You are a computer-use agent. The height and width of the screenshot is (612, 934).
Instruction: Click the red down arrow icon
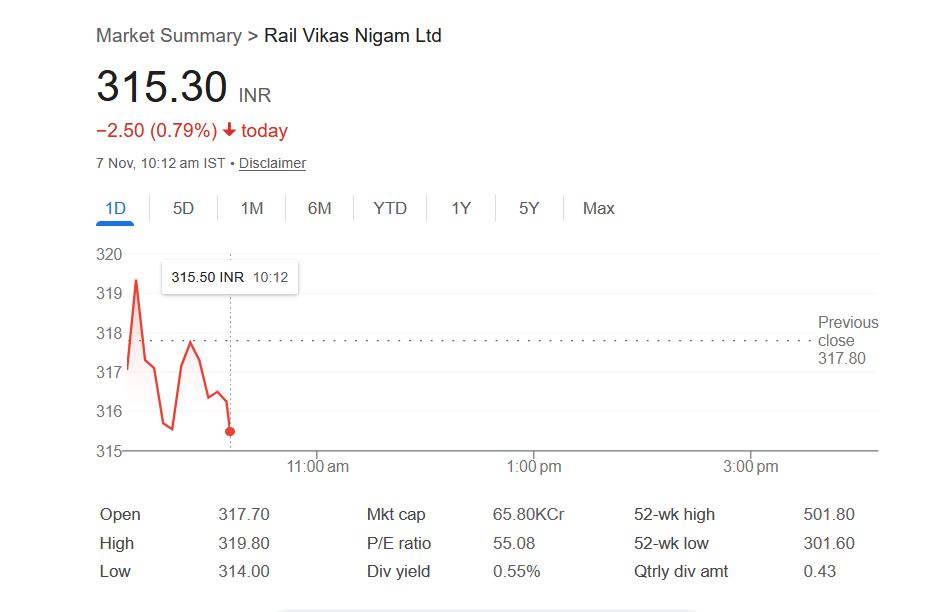[x=229, y=131]
